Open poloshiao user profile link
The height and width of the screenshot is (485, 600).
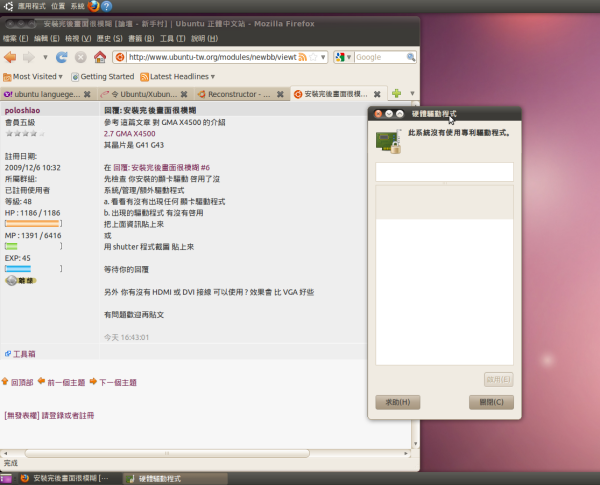click(x=22, y=110)
